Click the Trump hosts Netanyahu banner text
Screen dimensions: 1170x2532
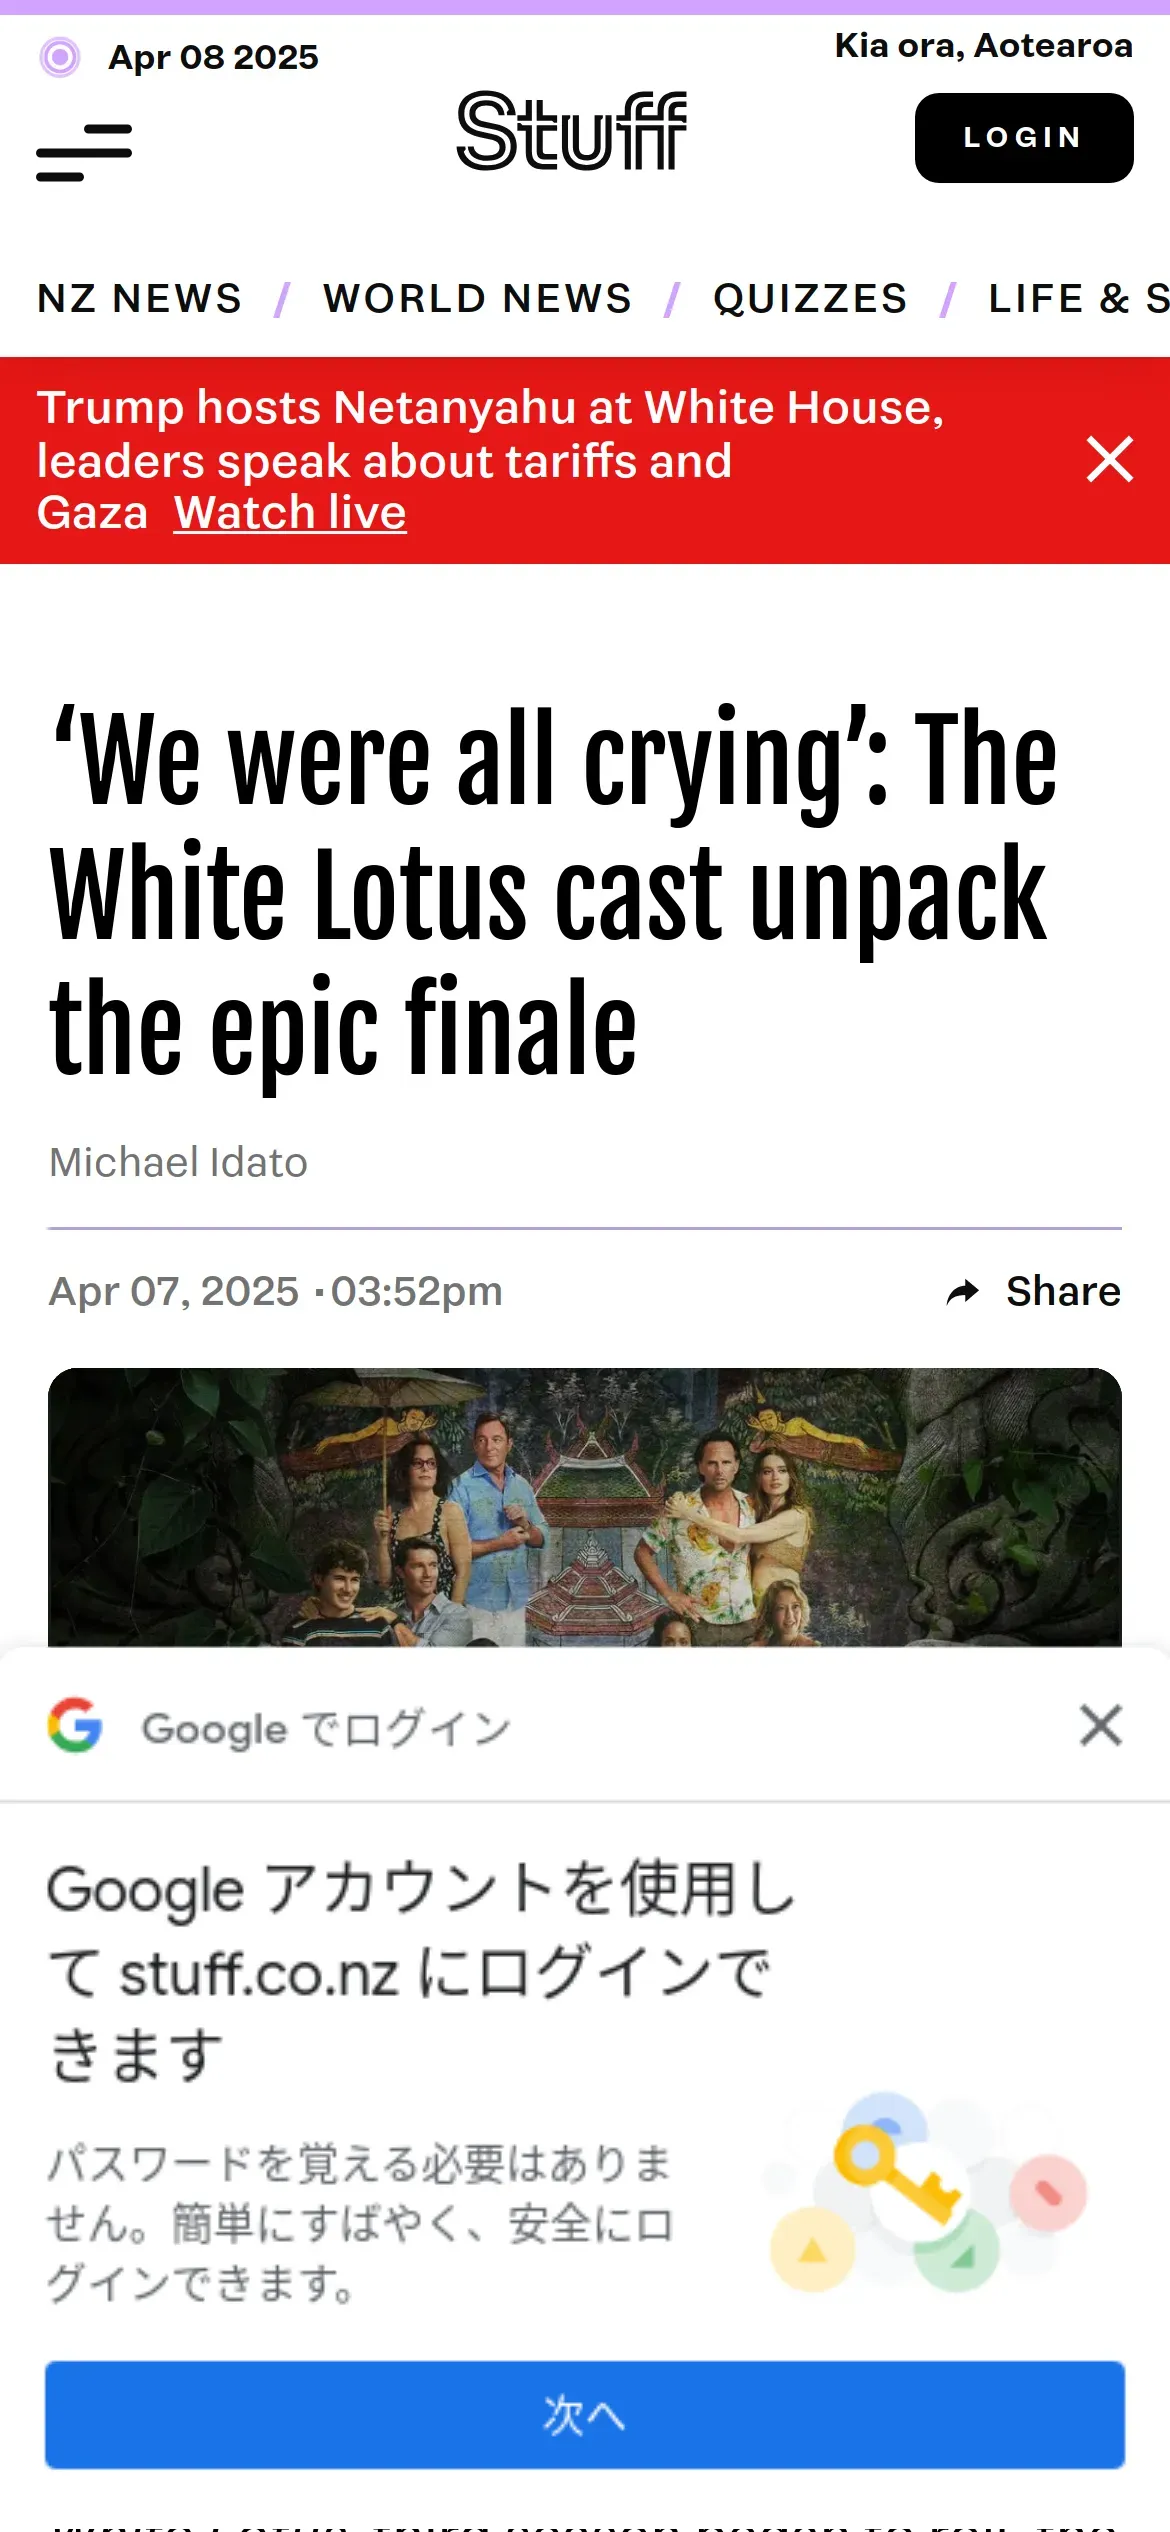coord(490,434)
